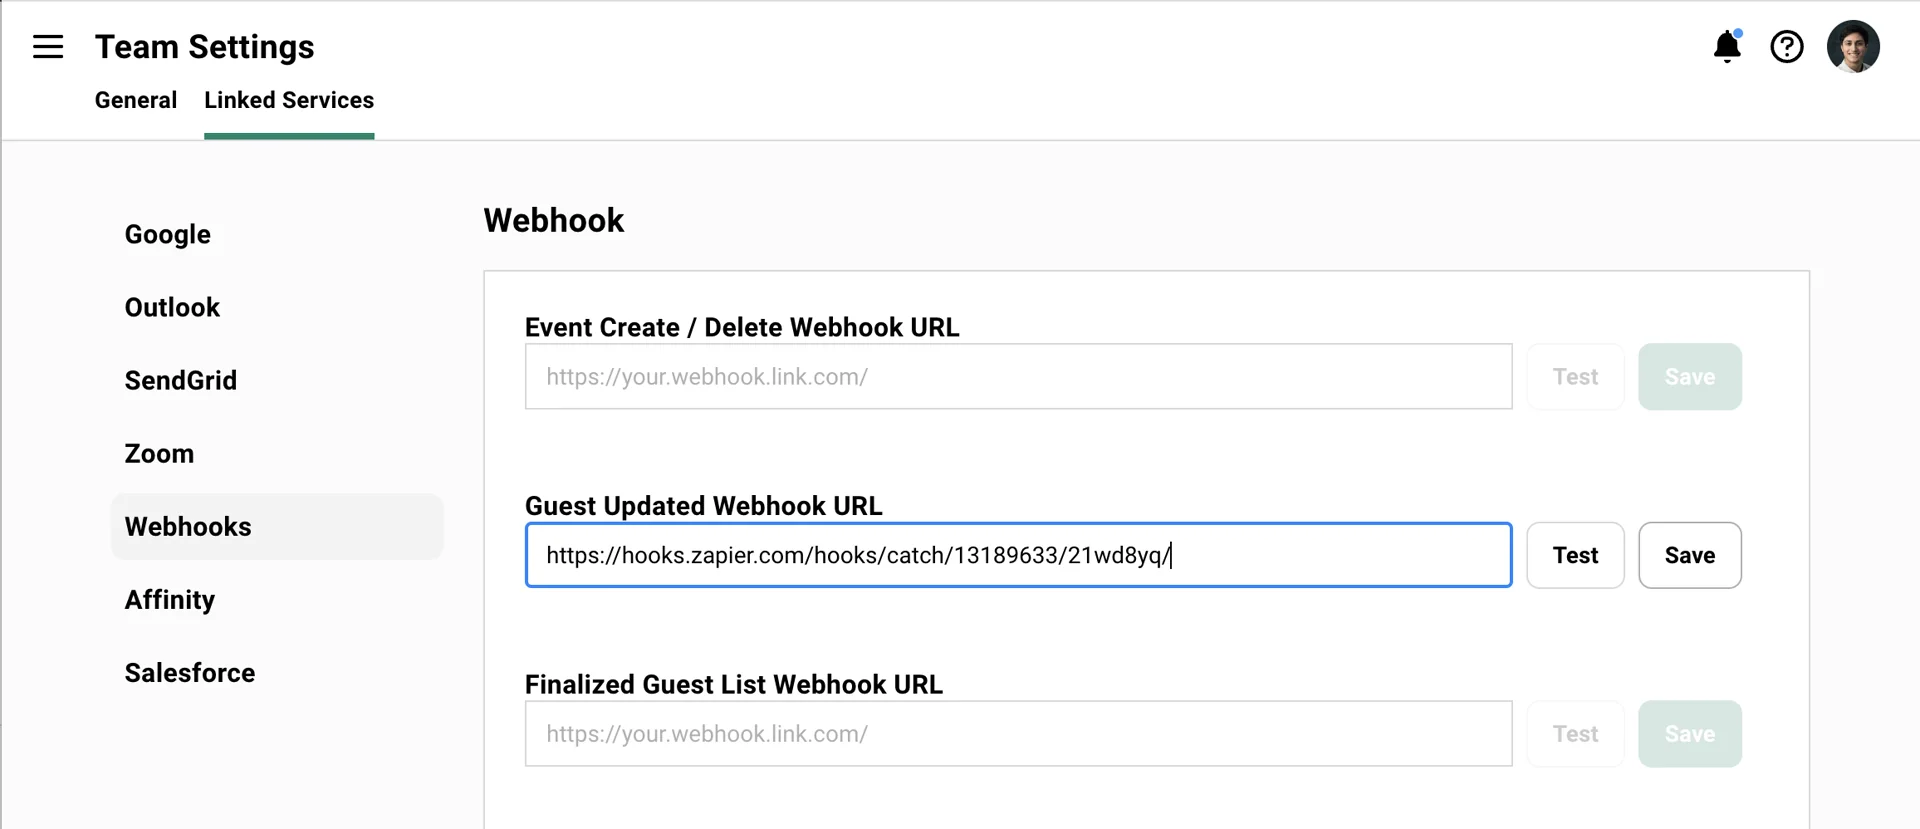The width and height of the screenshot is (1920, 829).
Task: Test the Event Create / Delete webhook
Action: (1575, 377)
